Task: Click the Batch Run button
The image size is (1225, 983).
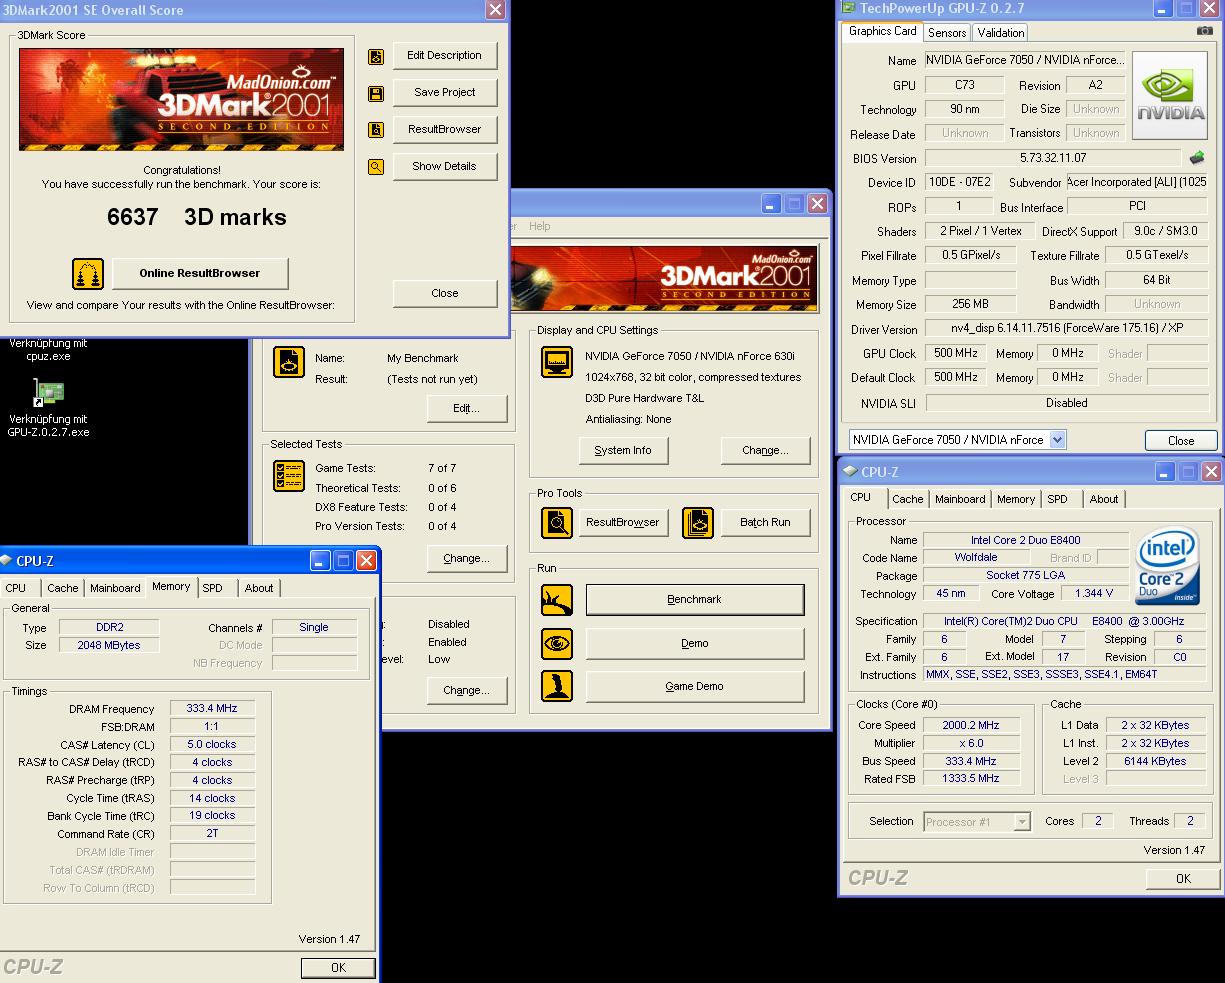Action: [765, 522]
